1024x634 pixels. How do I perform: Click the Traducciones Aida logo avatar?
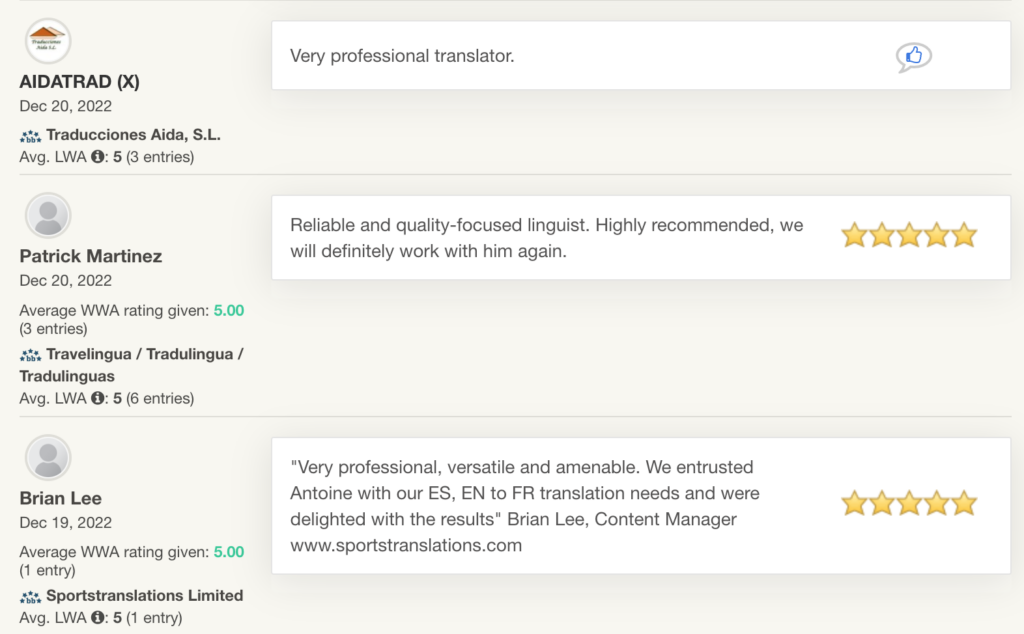pyautogui.click(x=47, y=41)
